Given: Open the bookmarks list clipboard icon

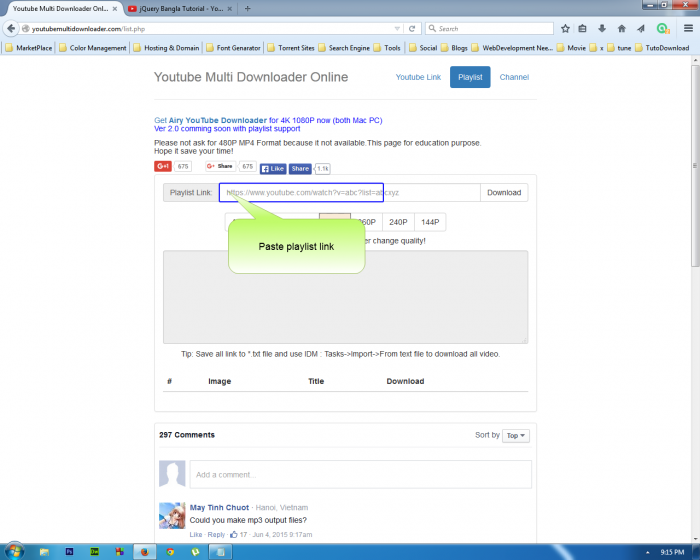Looking at the screenshot, I should click(x=582, y=29).
